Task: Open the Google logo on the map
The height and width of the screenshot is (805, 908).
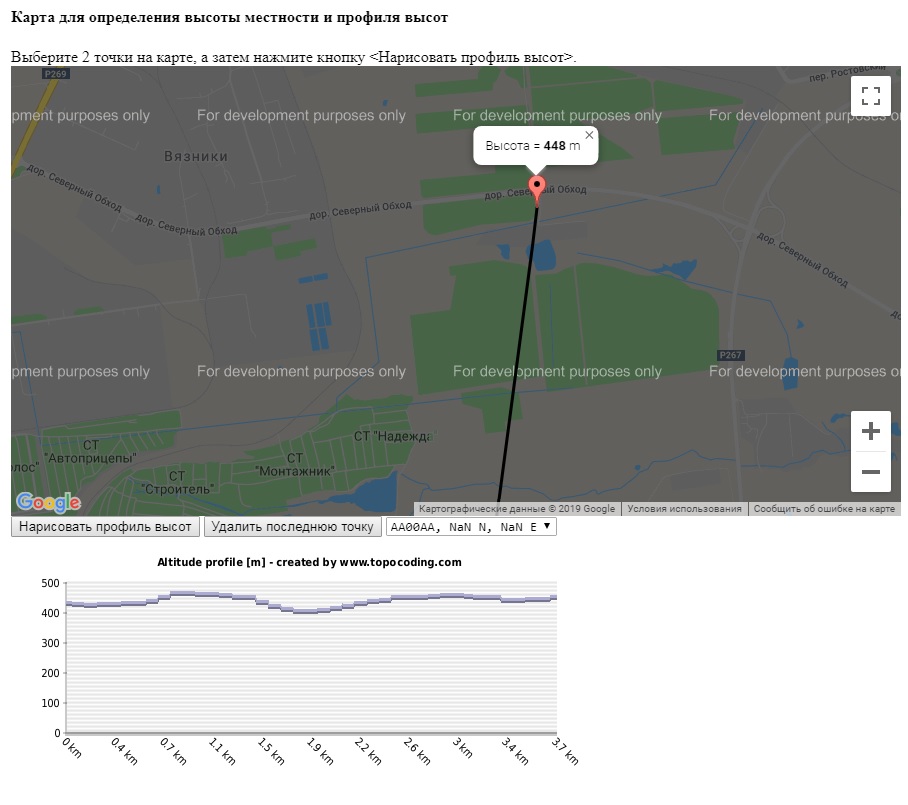Action: [48, 502]
